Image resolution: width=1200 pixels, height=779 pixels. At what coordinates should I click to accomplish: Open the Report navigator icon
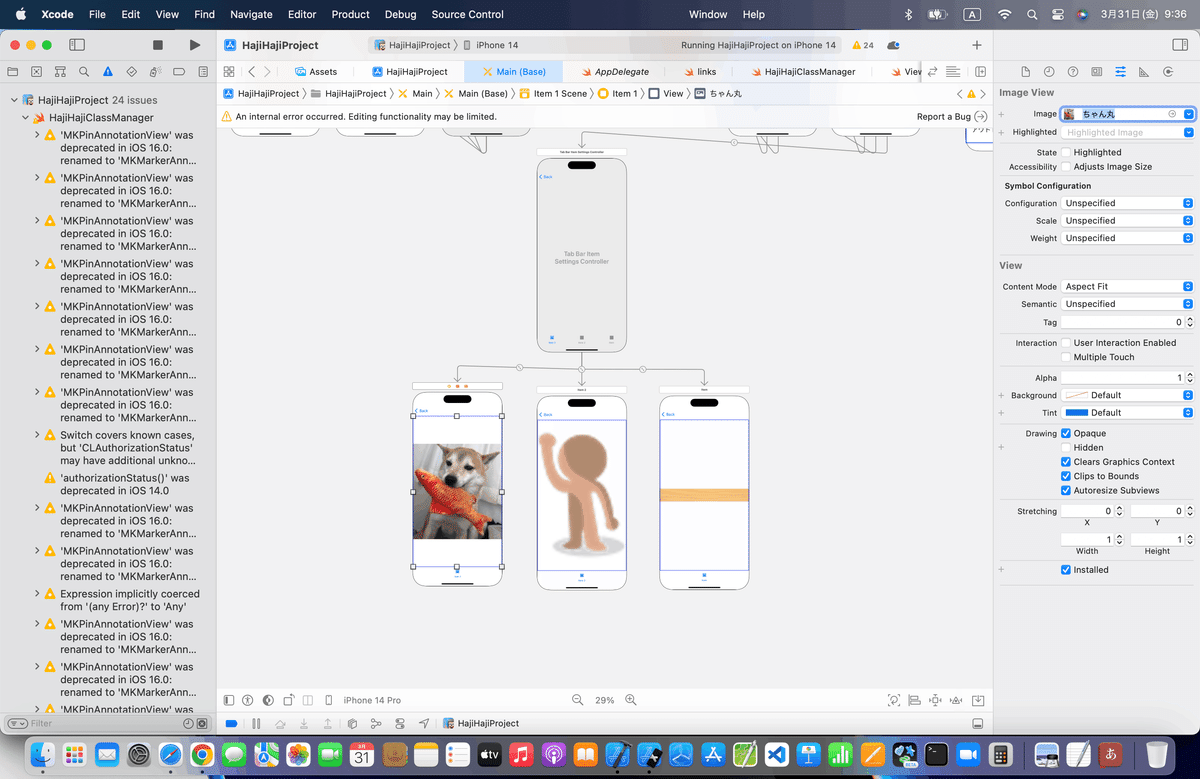coord(203,72)
